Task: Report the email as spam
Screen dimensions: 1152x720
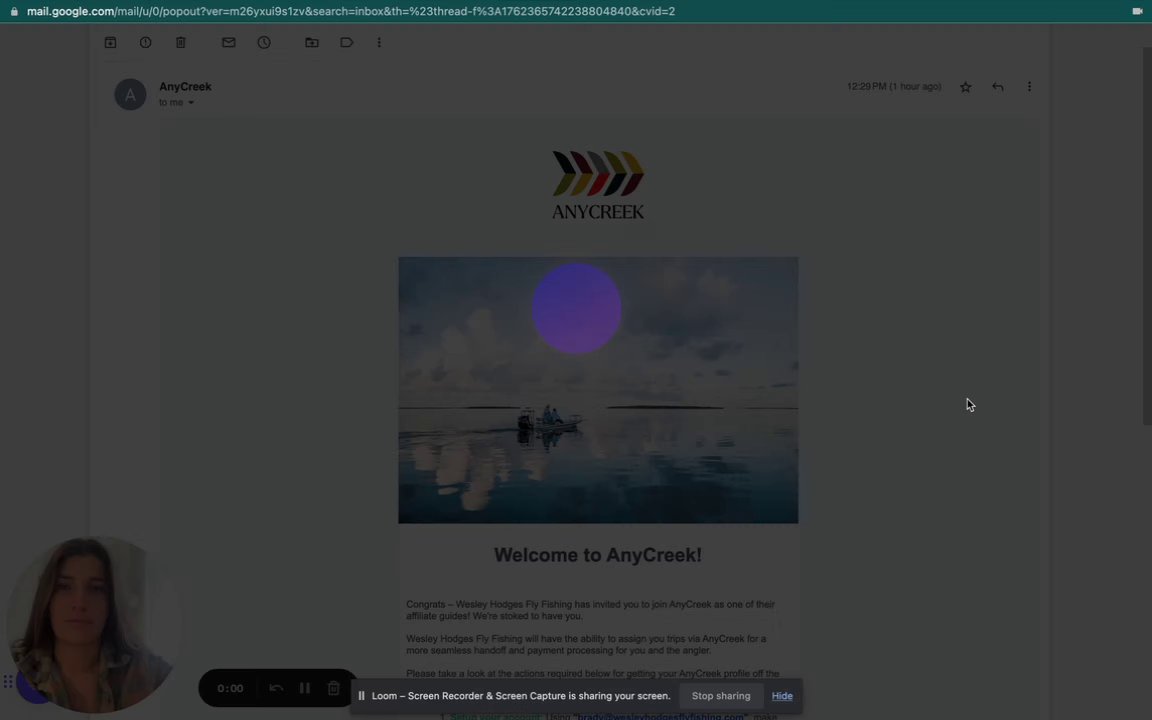Action: coord(145,43)
